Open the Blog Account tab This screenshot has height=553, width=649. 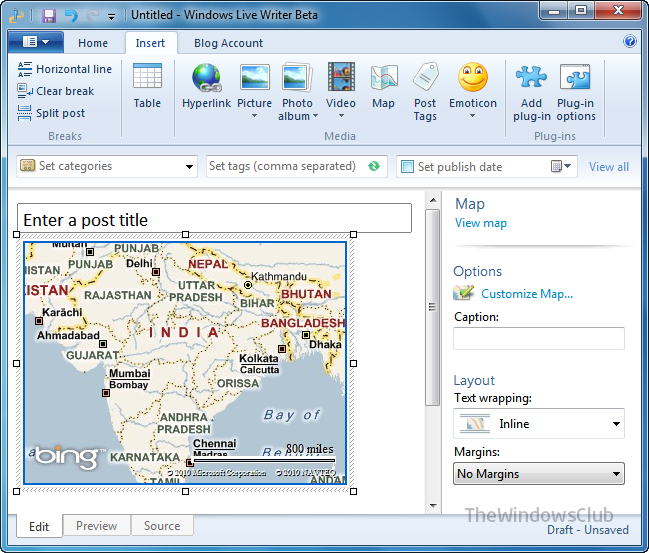point(228,43)
